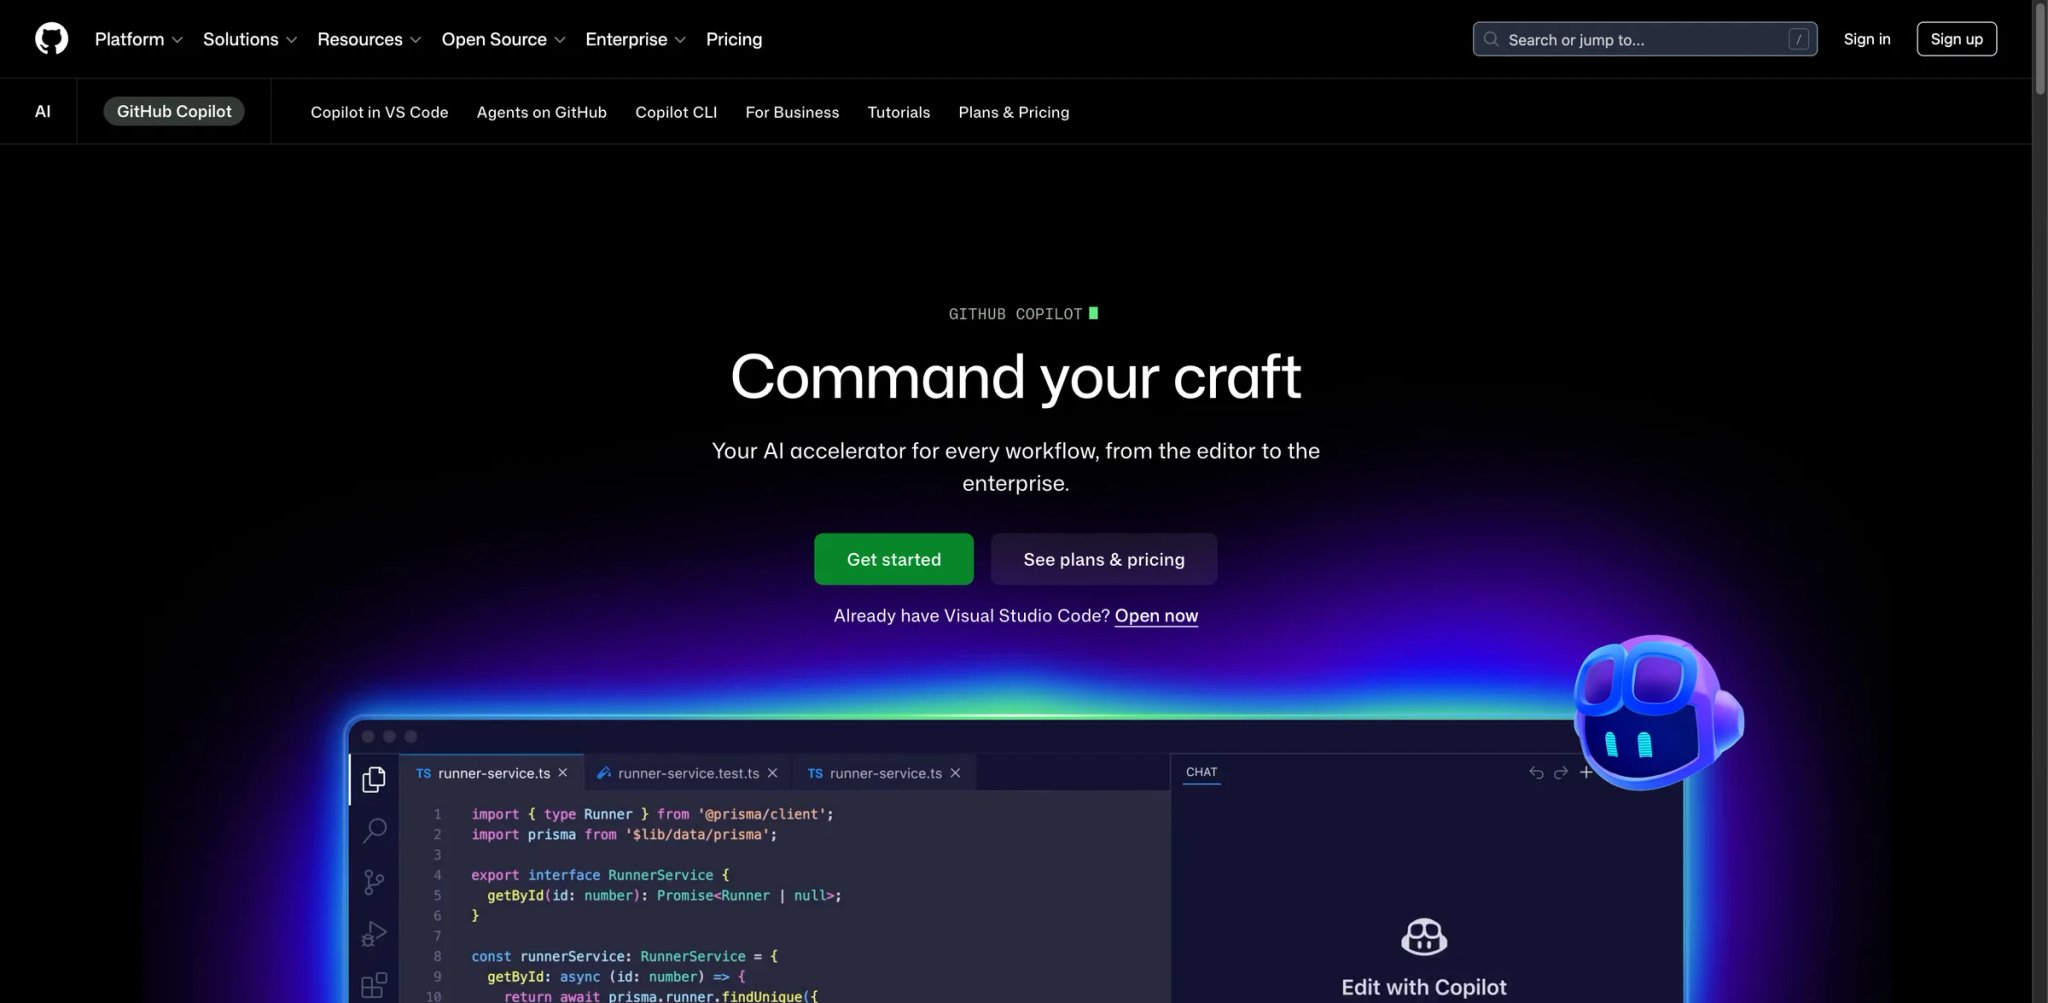Image resolution: width=2048 pixels, height=1003 pixels.
Task: Select the AI section label
Action: pos(42,111)
